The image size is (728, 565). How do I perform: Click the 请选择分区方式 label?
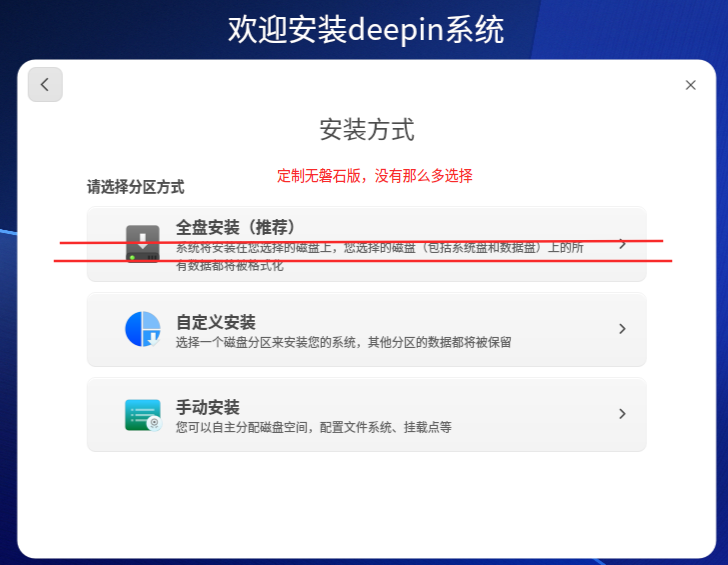[x=136, y=187]
